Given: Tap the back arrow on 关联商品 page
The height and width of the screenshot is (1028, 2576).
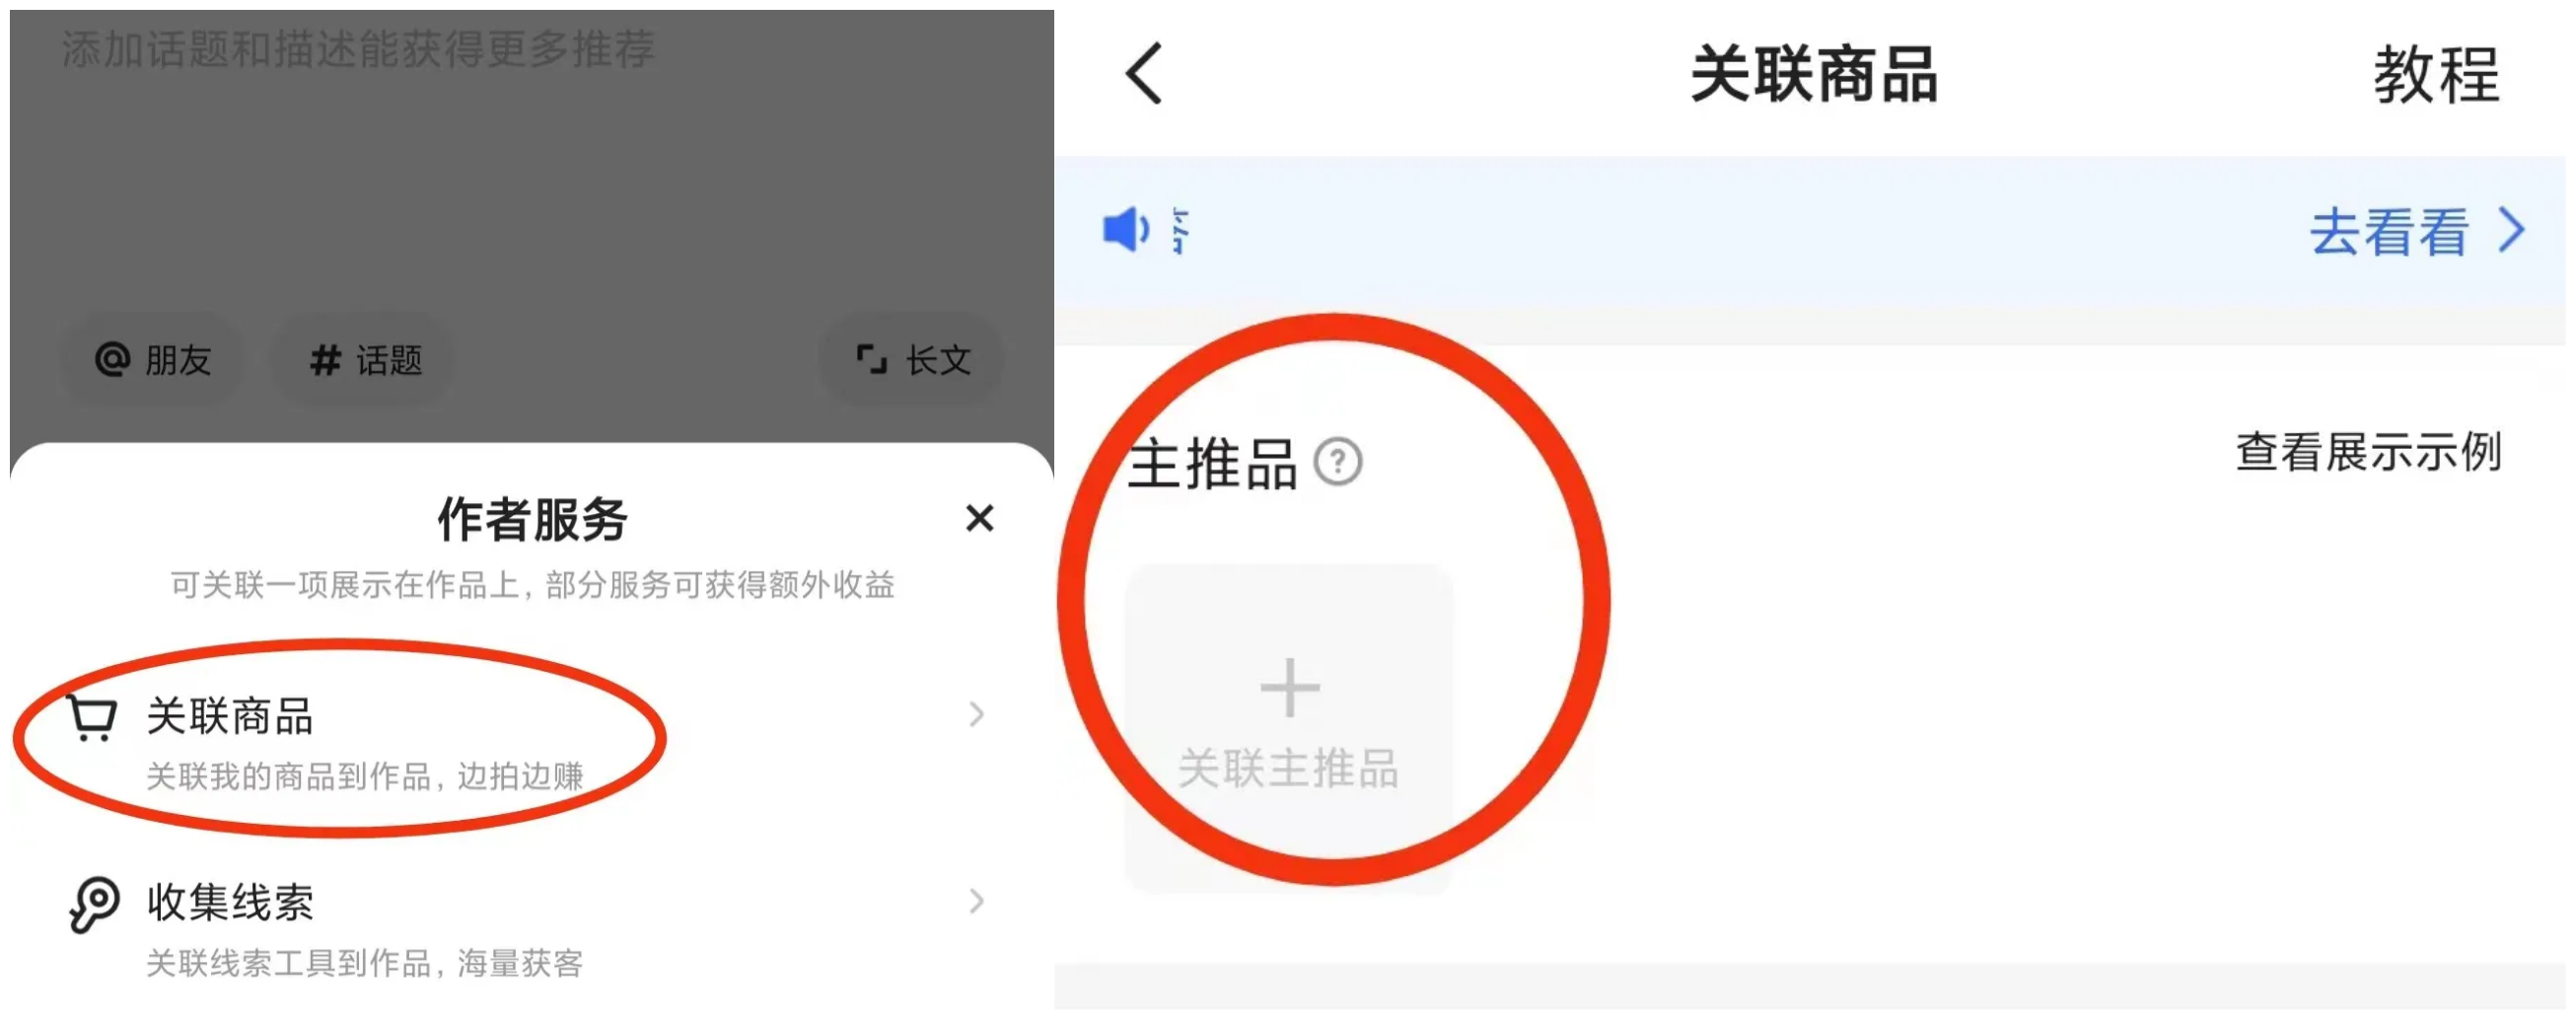Looking at the screenshot, I should click(1145, 73).
